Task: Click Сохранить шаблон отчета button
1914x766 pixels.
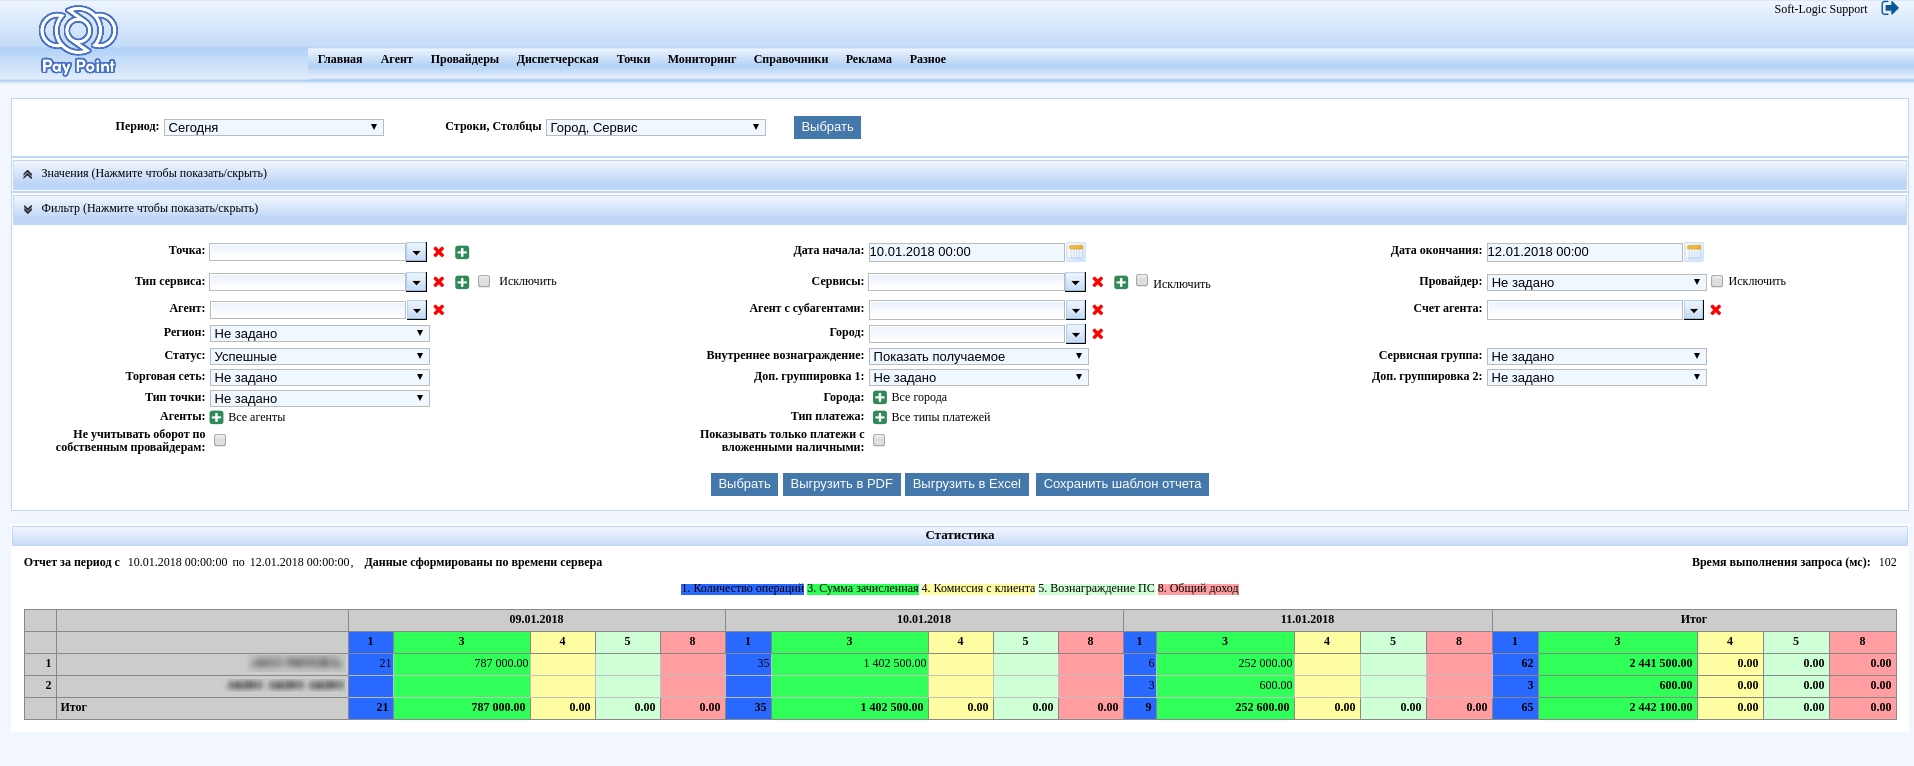Action: pyautogui.click(x=1122, y=484)
